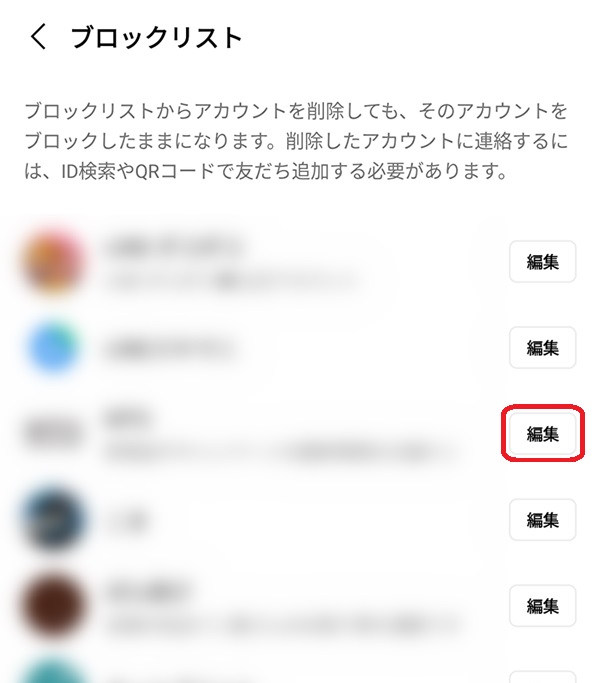Select the blurred name beside light blue avatar

[168, 349]
